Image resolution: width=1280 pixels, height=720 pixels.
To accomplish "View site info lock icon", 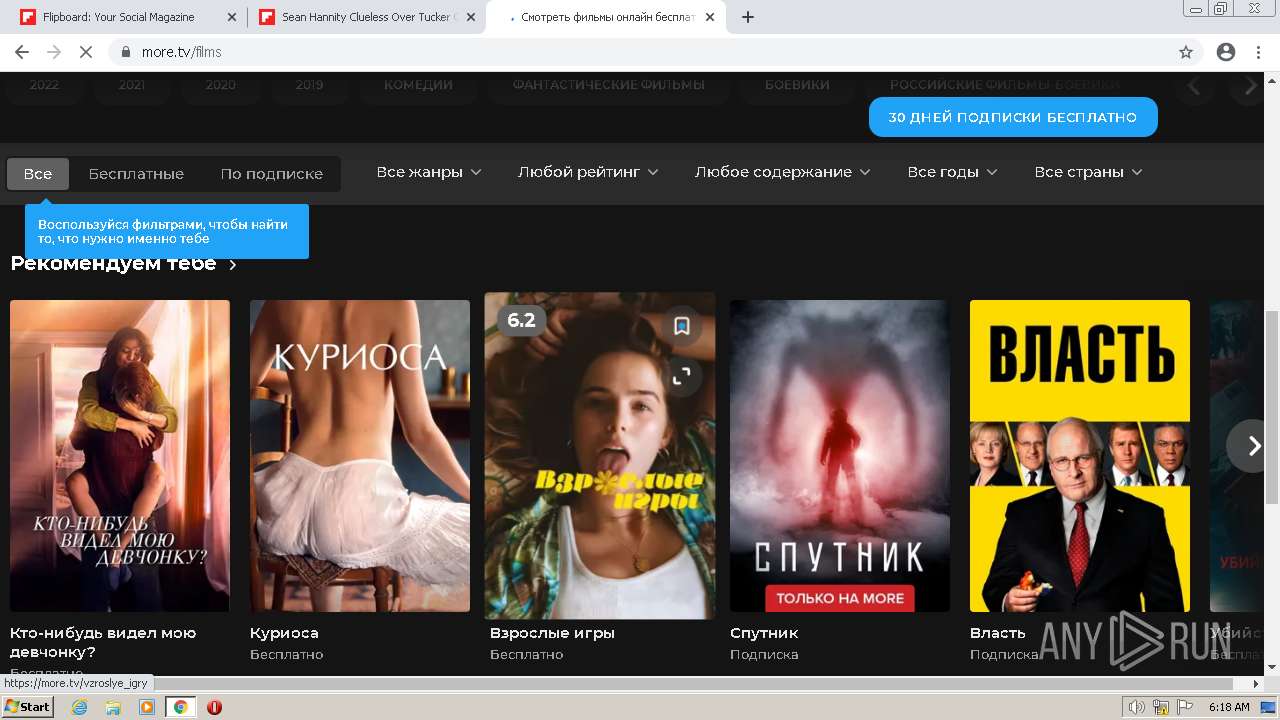I will pos(126,52).
